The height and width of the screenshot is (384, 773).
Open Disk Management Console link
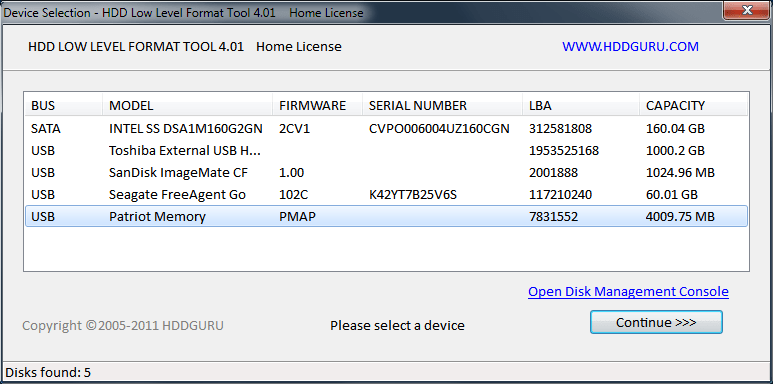point(628,291)
